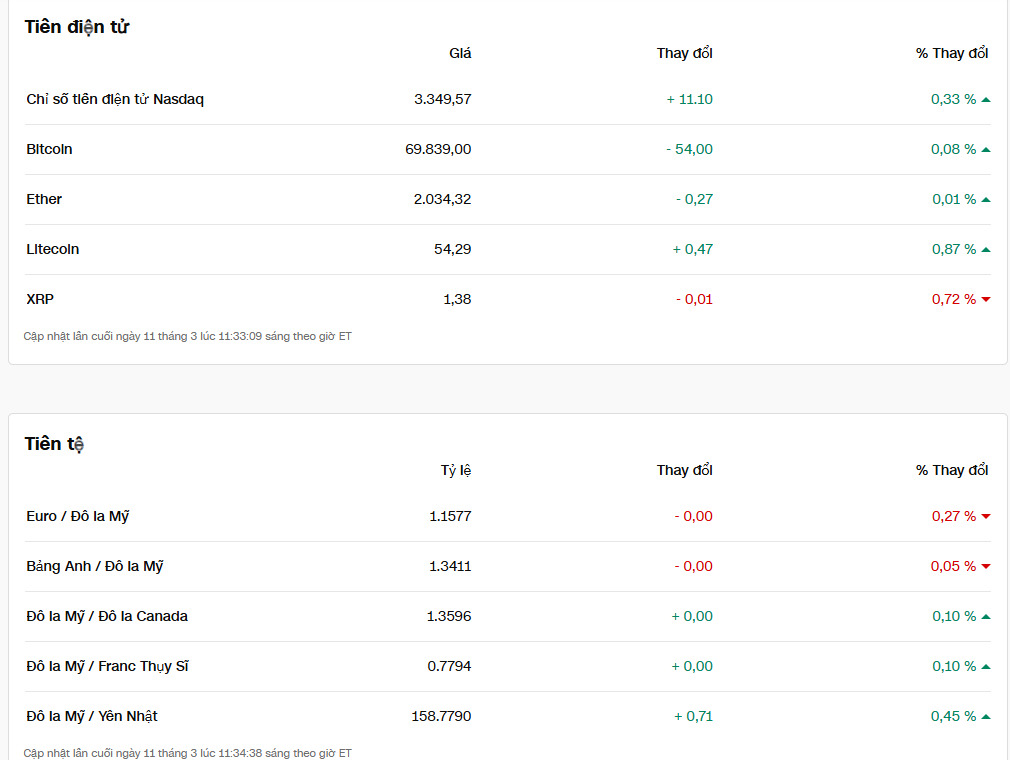The image size is (1010, 760).
Task: Open Đô la Mỹ / Franc Thụy Sĩ pair
Action: pos(107,666)
